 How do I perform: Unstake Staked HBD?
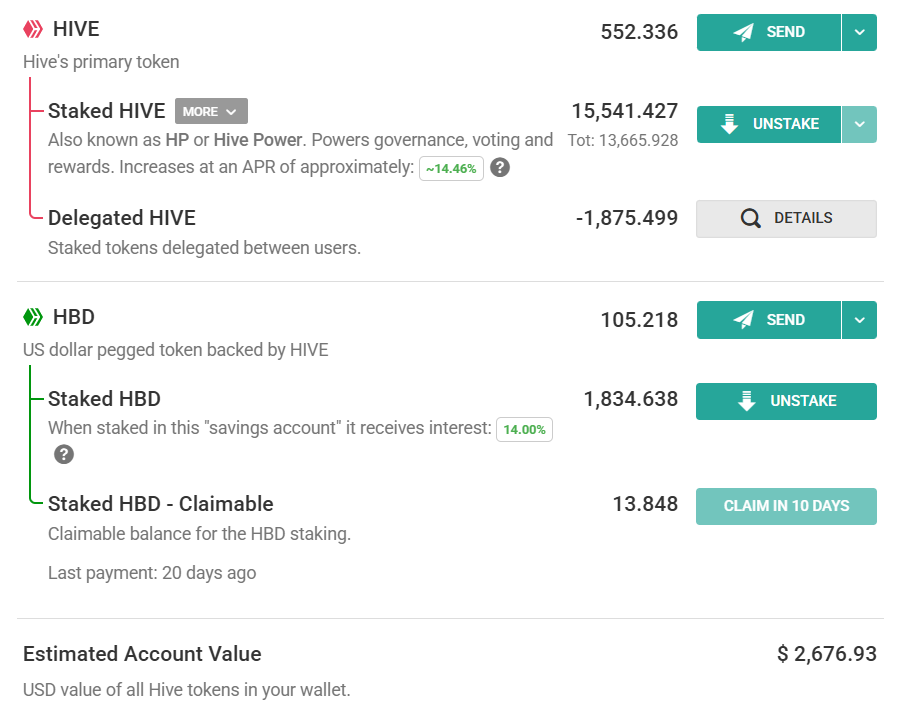click(786, 401)
